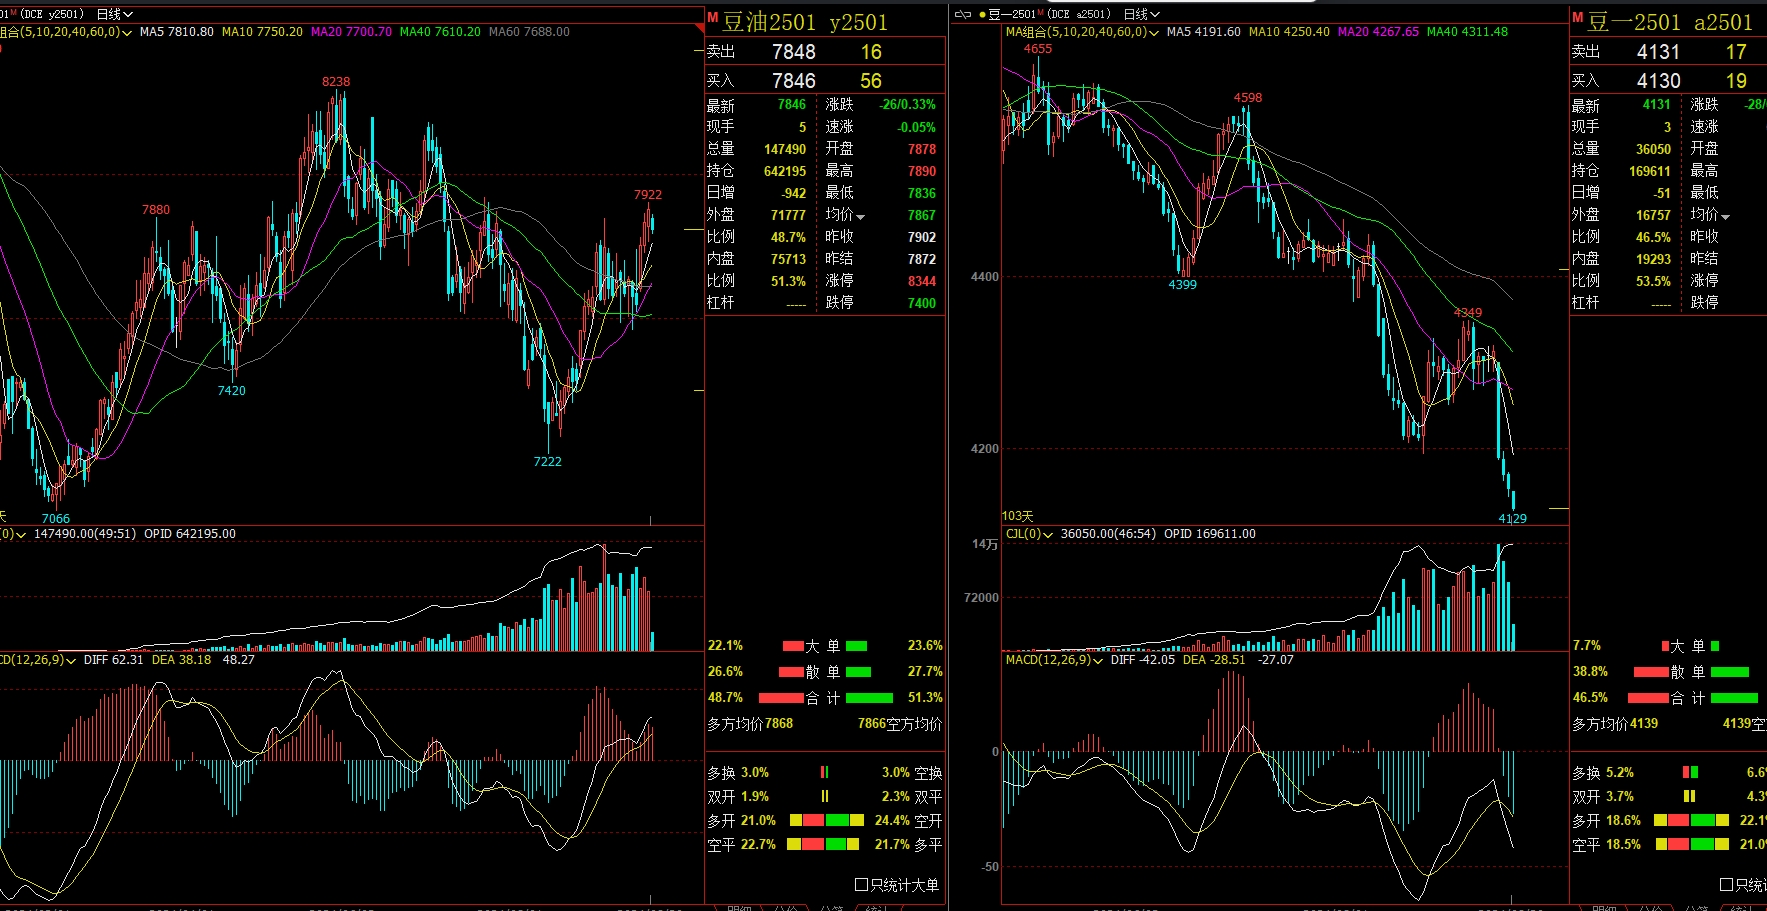This screenshot has height=911, width=1767.
Task: Click the yellow dot marker beside 豆一2501
Action: click(x=982, y=14)
